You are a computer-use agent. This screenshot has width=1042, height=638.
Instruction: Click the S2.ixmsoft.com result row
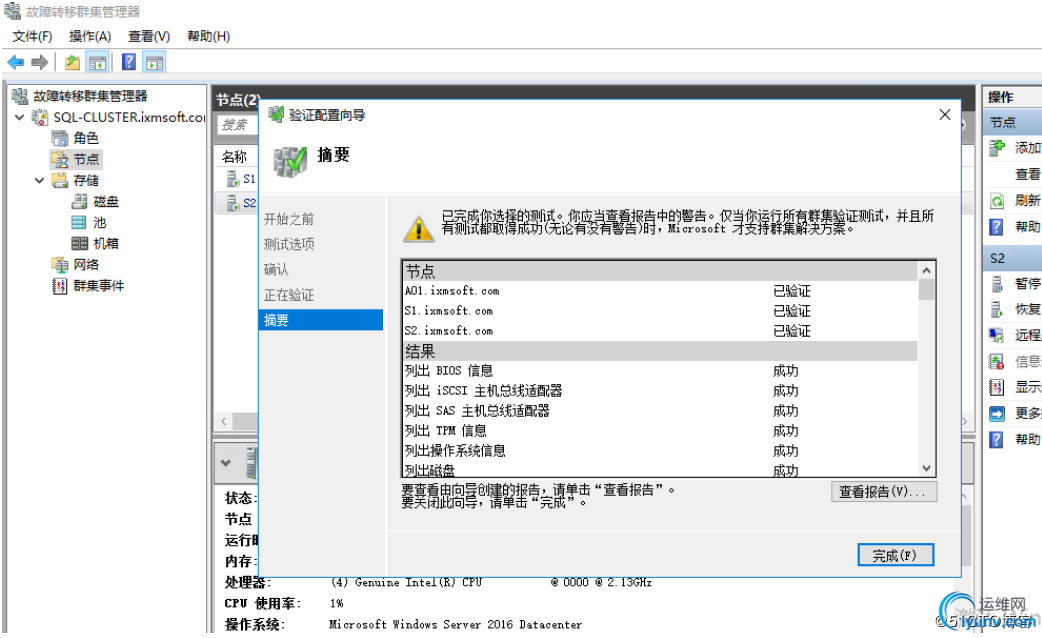pos(660,330)
